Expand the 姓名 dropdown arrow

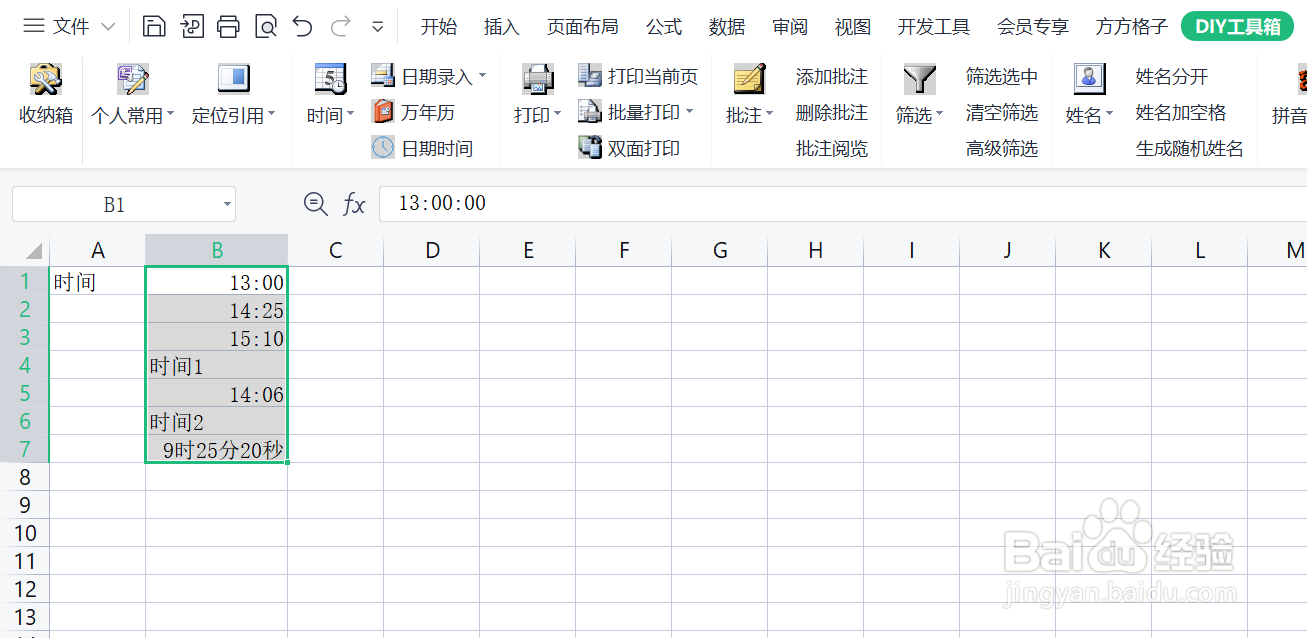point(1109,115)
